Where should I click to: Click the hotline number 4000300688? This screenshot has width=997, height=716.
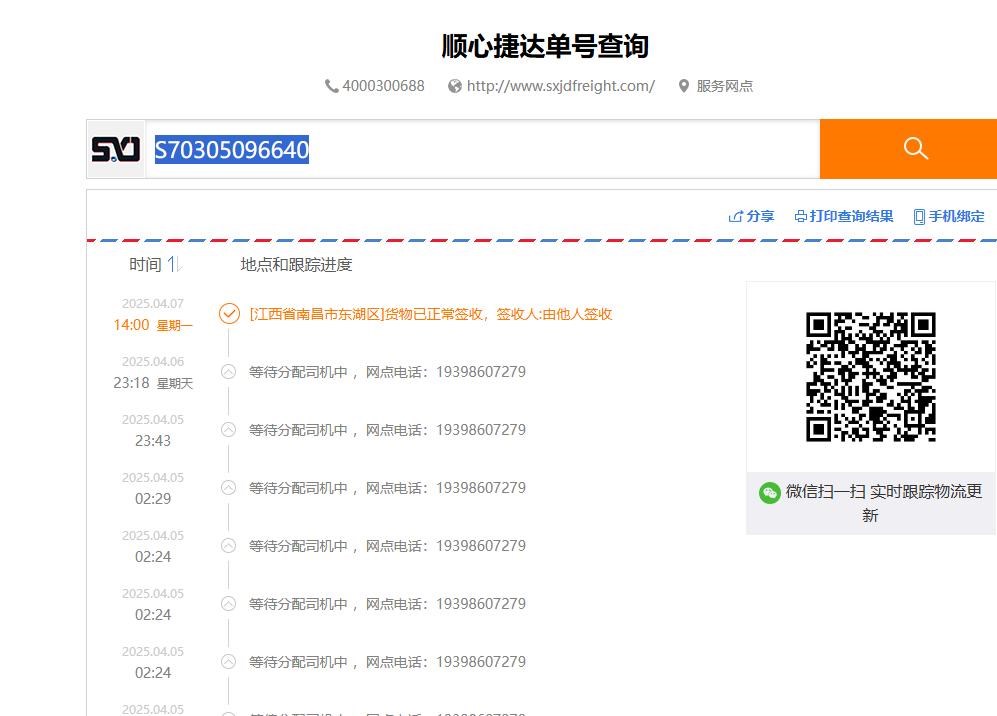click(x=383, y=86)
